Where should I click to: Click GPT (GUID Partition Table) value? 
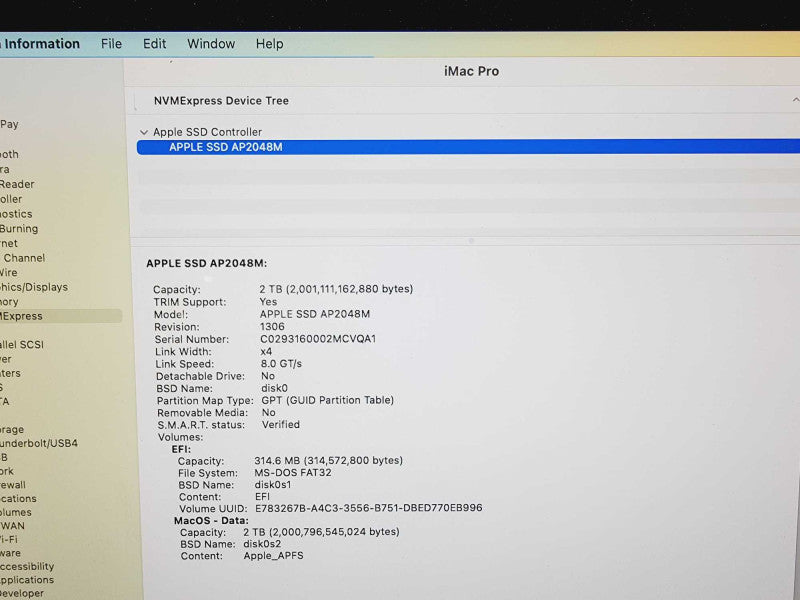(328, 400)
